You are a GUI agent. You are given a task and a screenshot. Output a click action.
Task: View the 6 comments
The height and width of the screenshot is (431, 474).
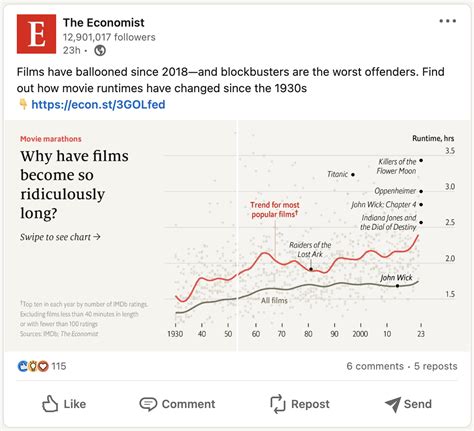375,366
